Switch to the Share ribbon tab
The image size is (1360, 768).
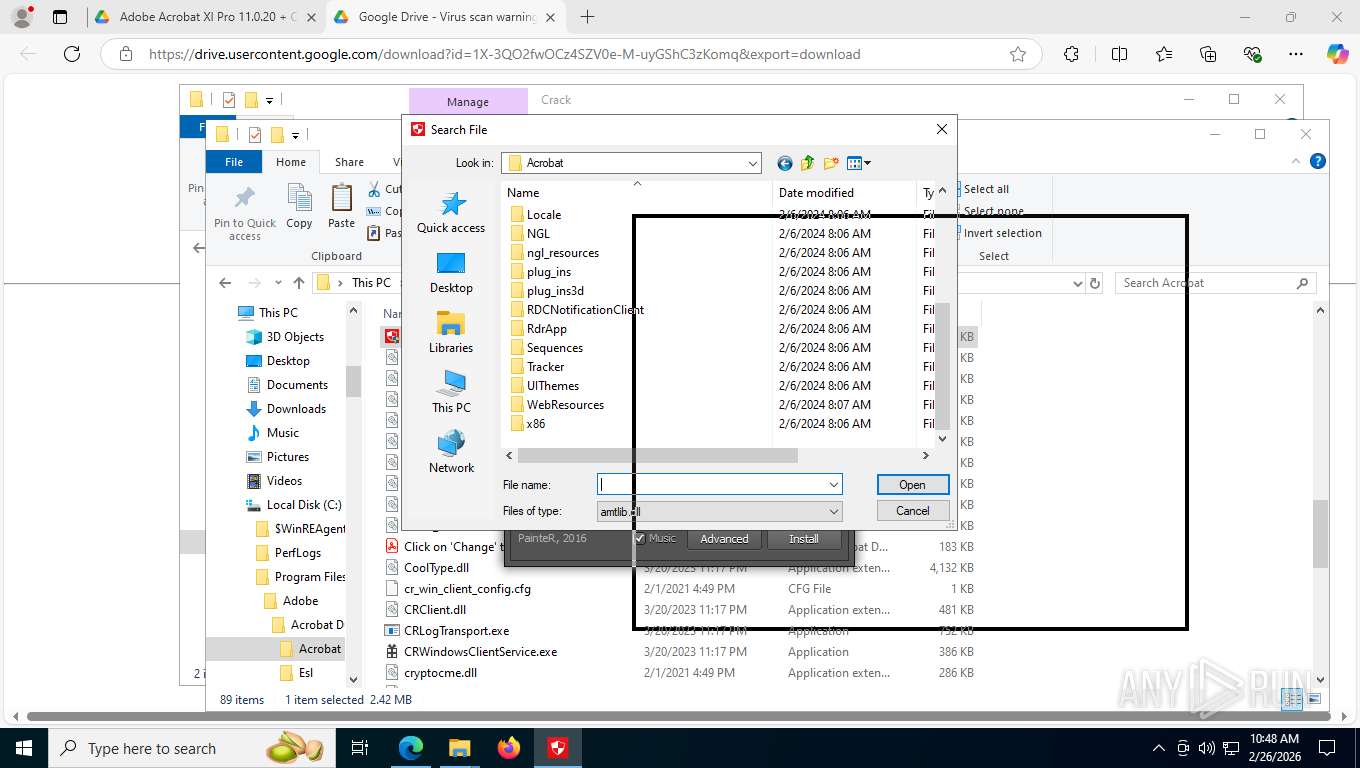click(349, 162)
